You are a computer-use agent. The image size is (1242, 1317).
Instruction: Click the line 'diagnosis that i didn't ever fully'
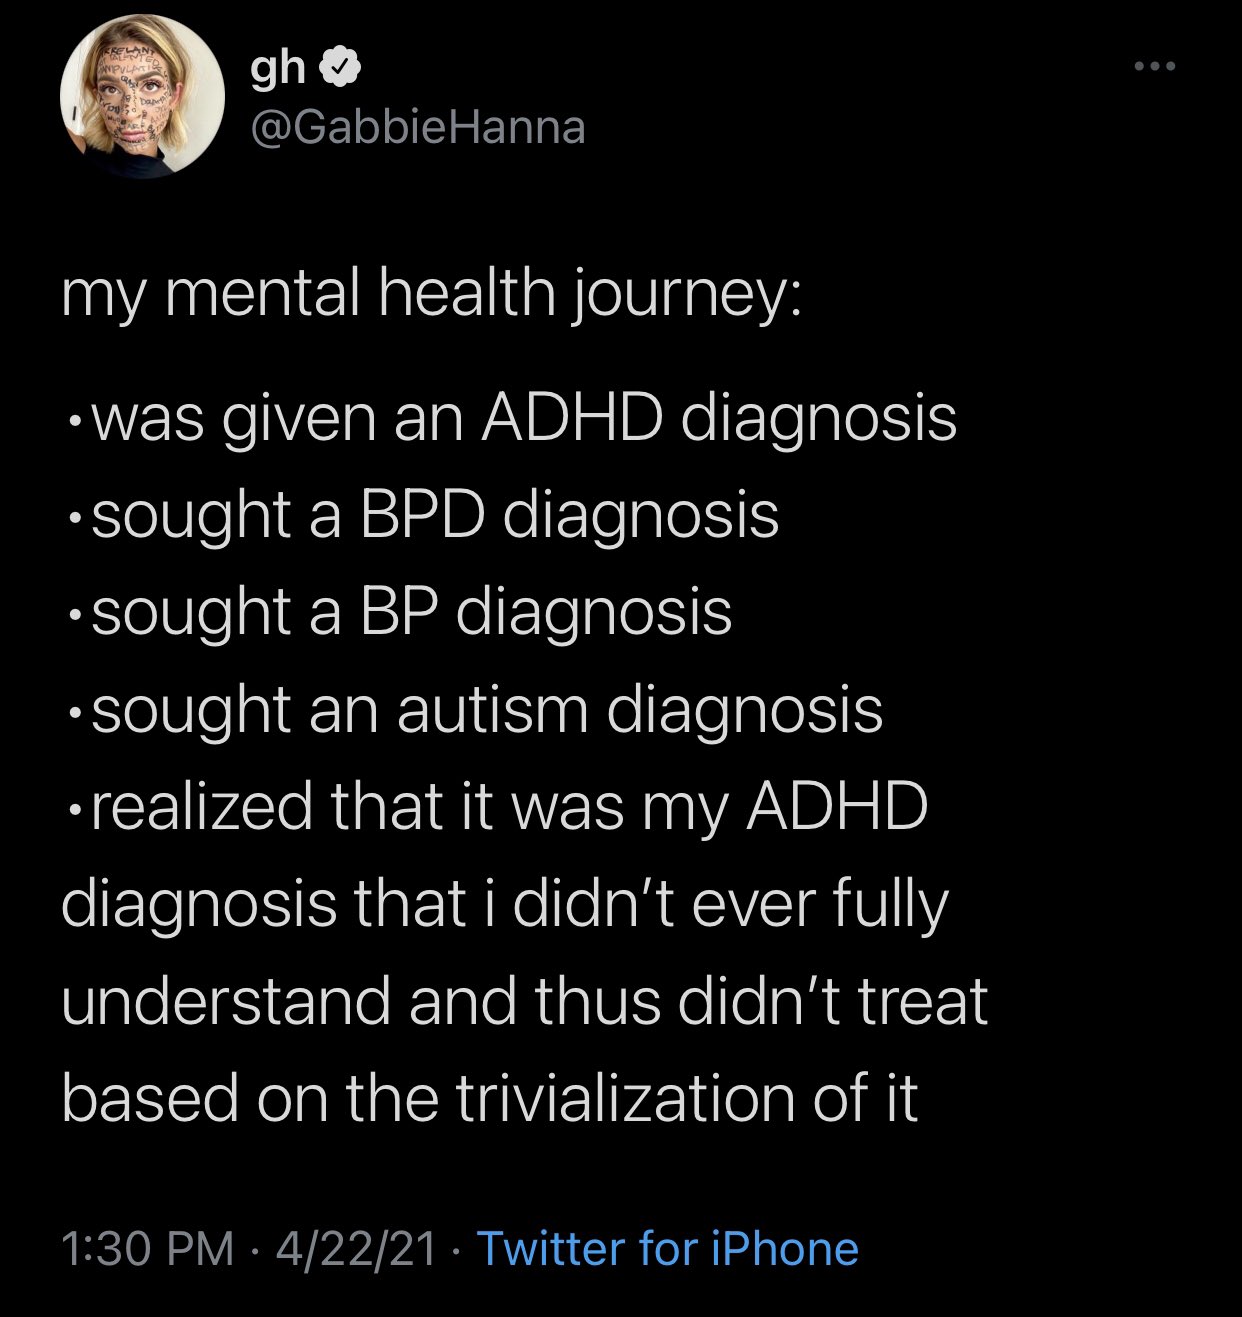(x=505, y=904)
